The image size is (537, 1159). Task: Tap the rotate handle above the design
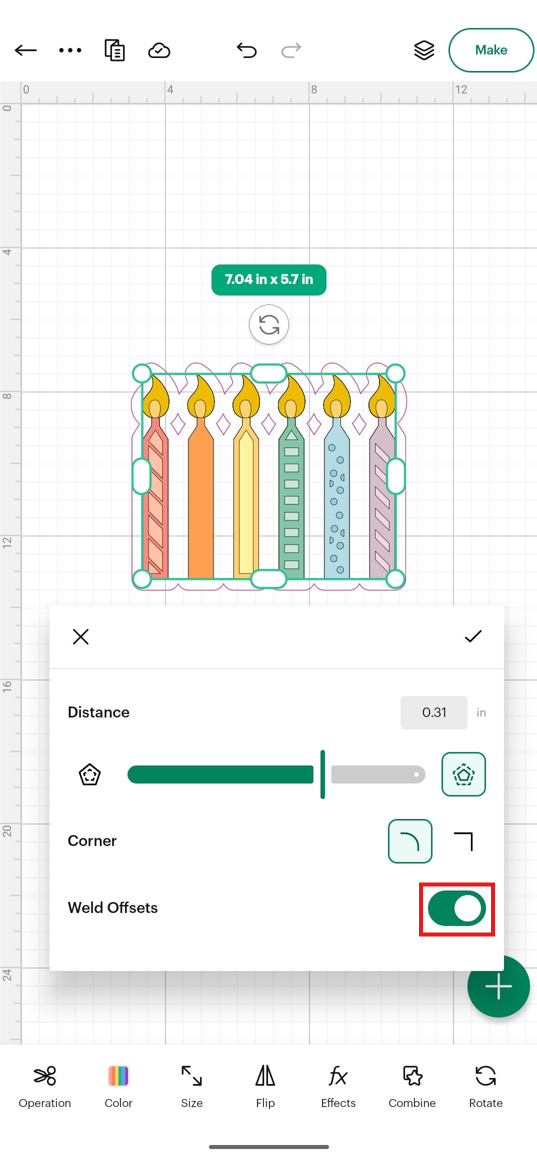269,324
